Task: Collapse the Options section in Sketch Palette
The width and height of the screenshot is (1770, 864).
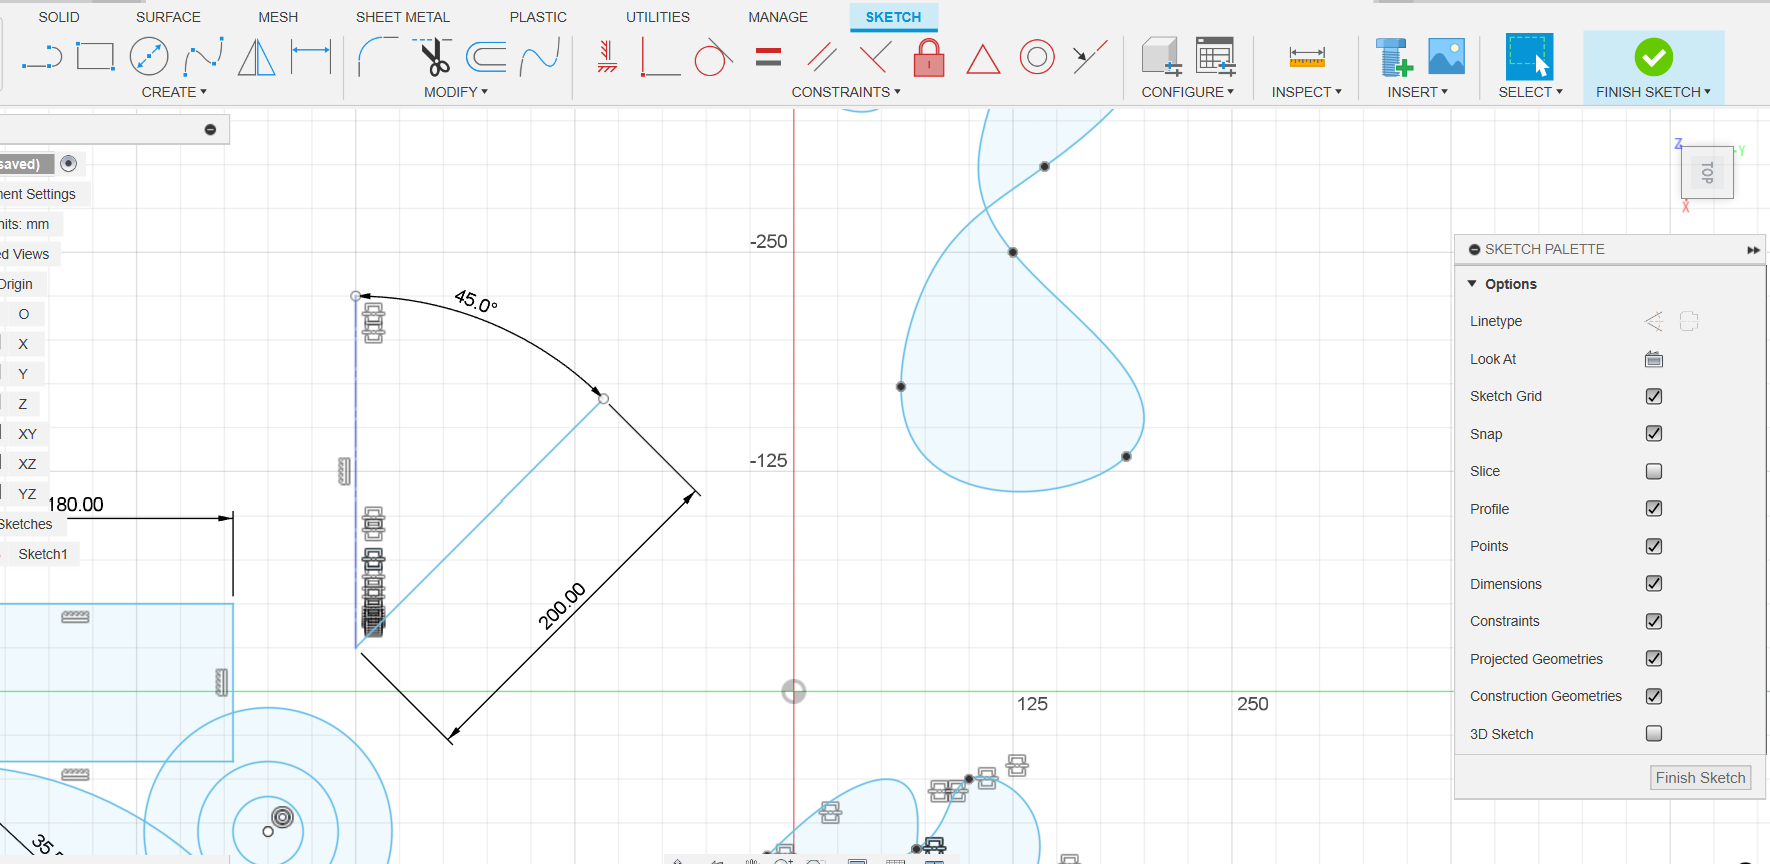Action: pos(1472,284)
